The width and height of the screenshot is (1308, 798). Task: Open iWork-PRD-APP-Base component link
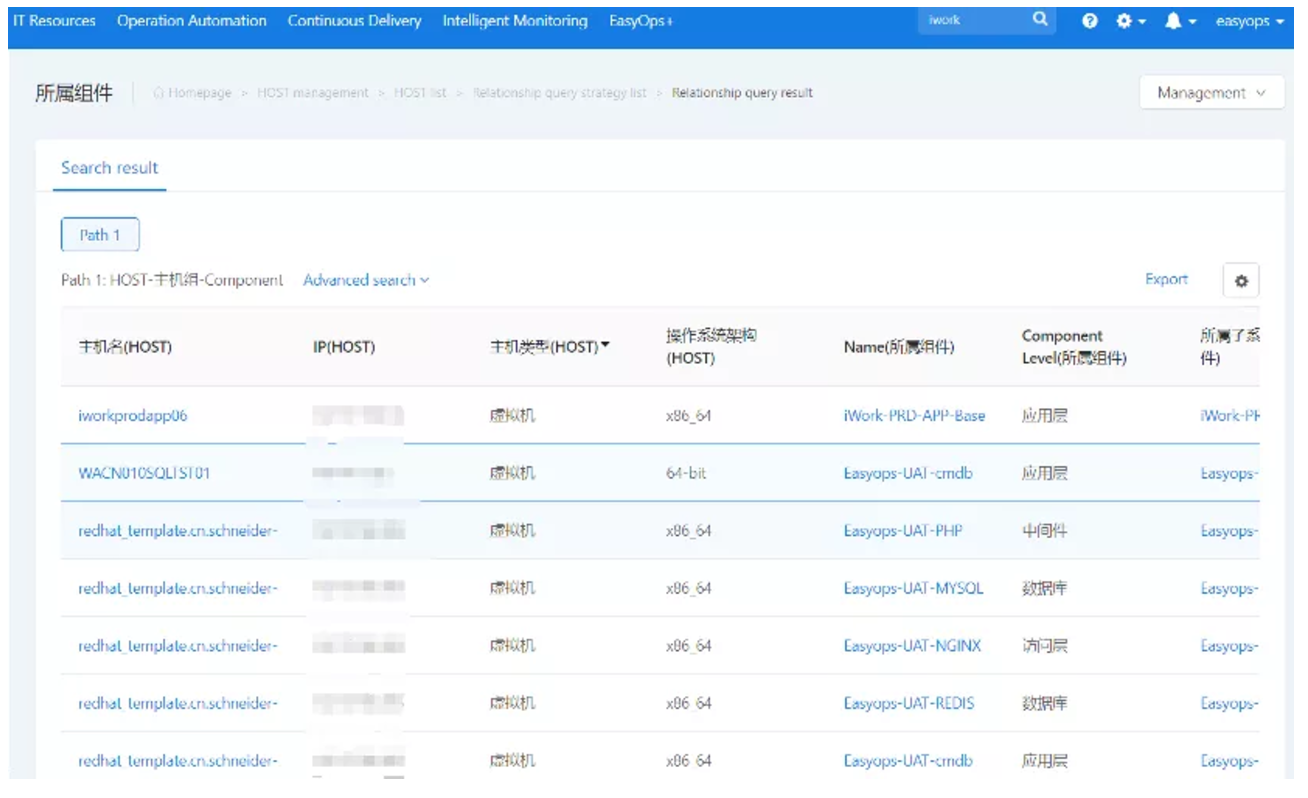(x=914, y=416)
